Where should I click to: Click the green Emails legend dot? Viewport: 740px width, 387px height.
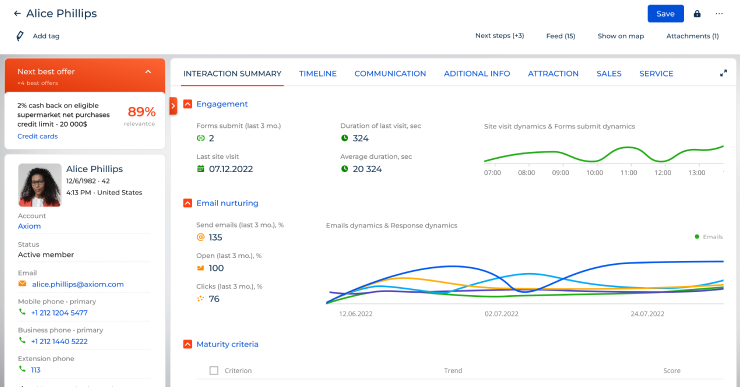click(x=697, y=237)
